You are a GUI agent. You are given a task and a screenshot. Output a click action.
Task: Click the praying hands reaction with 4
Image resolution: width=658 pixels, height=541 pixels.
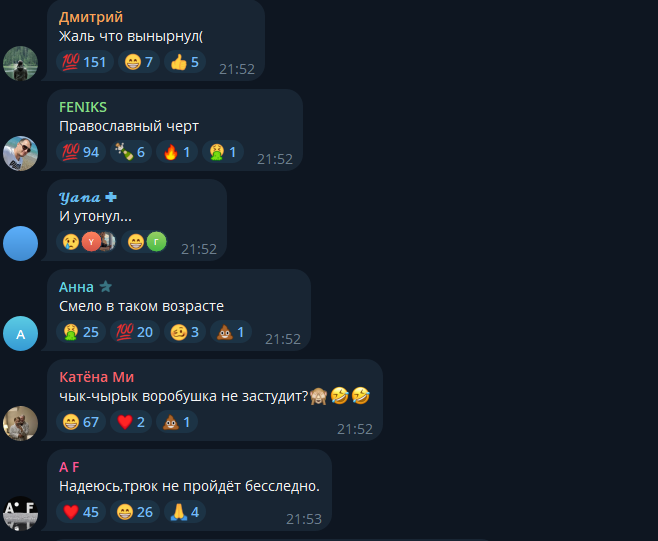tap(185, 512)
